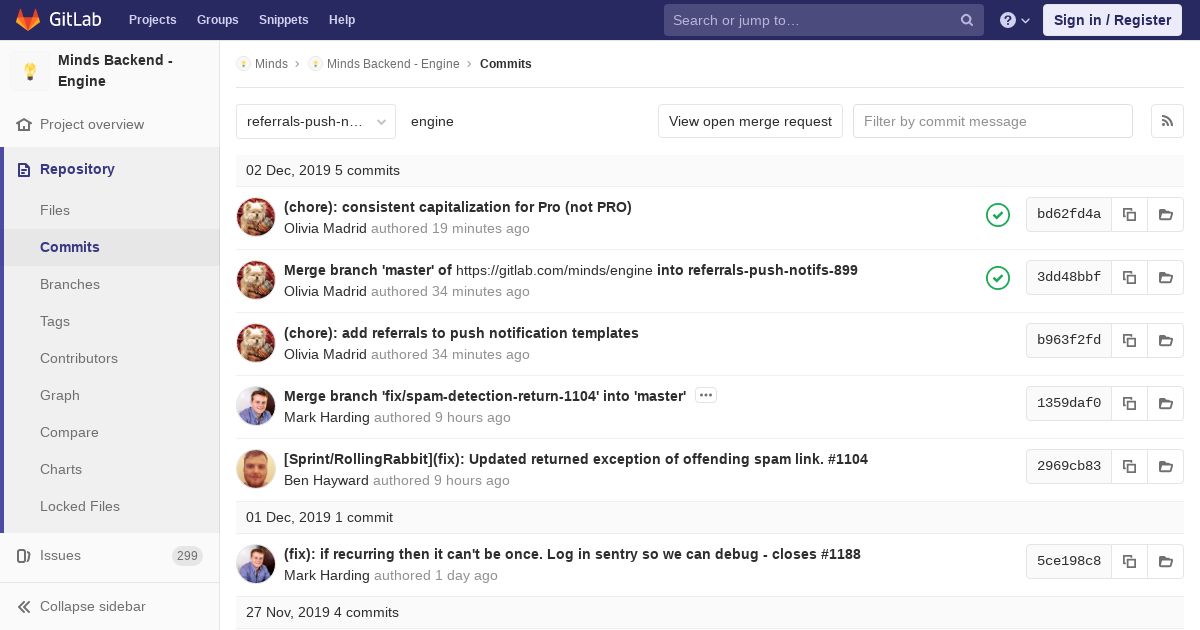Browse files at commit 5ce198c8
Screen dimensions: 1200x630
coord(1166,561)
